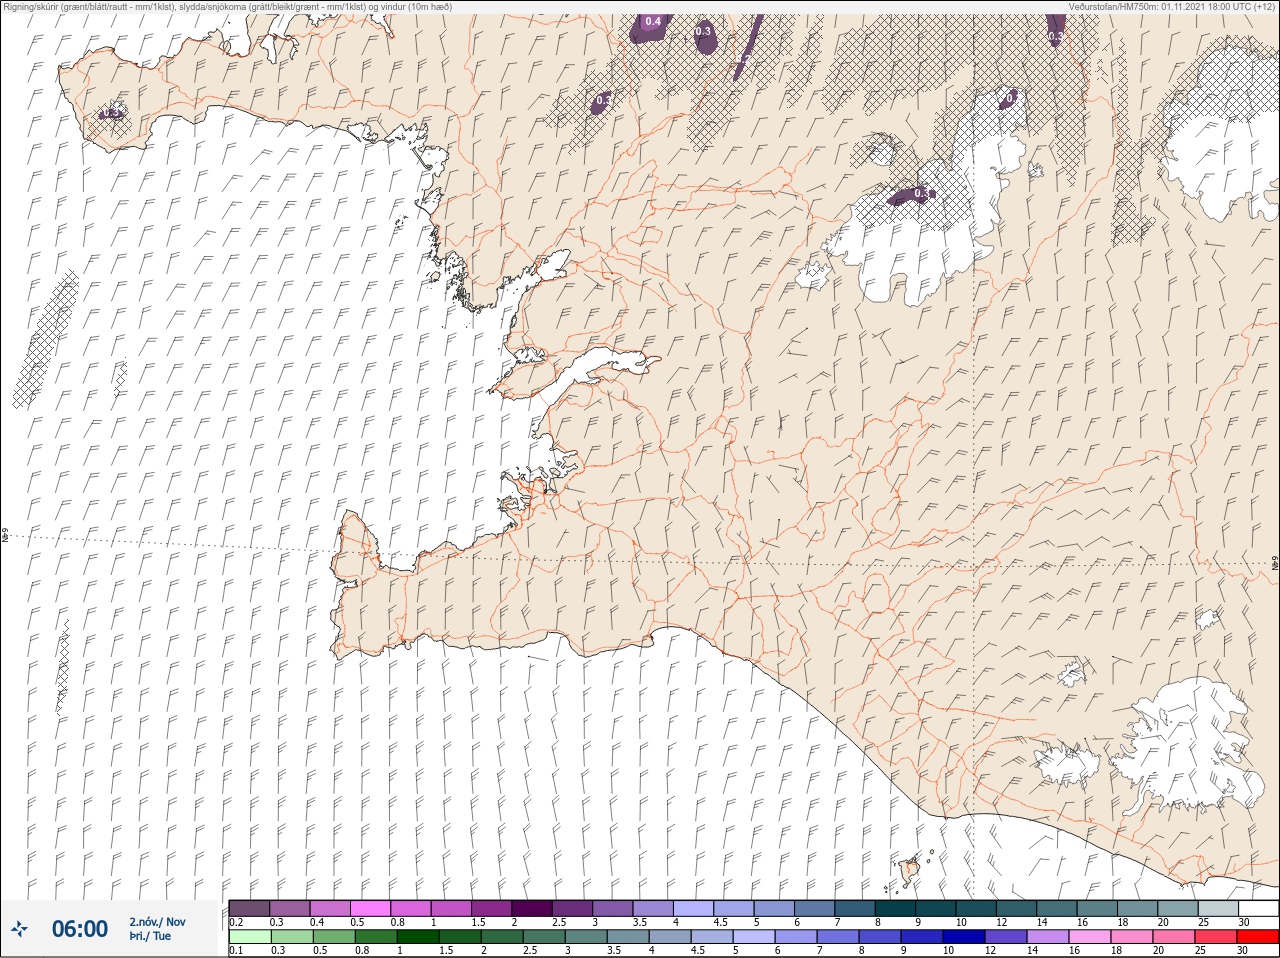Click the '0.3' label beside the 0.4 patch
The image size is (1280, 958).
[703, 32]
